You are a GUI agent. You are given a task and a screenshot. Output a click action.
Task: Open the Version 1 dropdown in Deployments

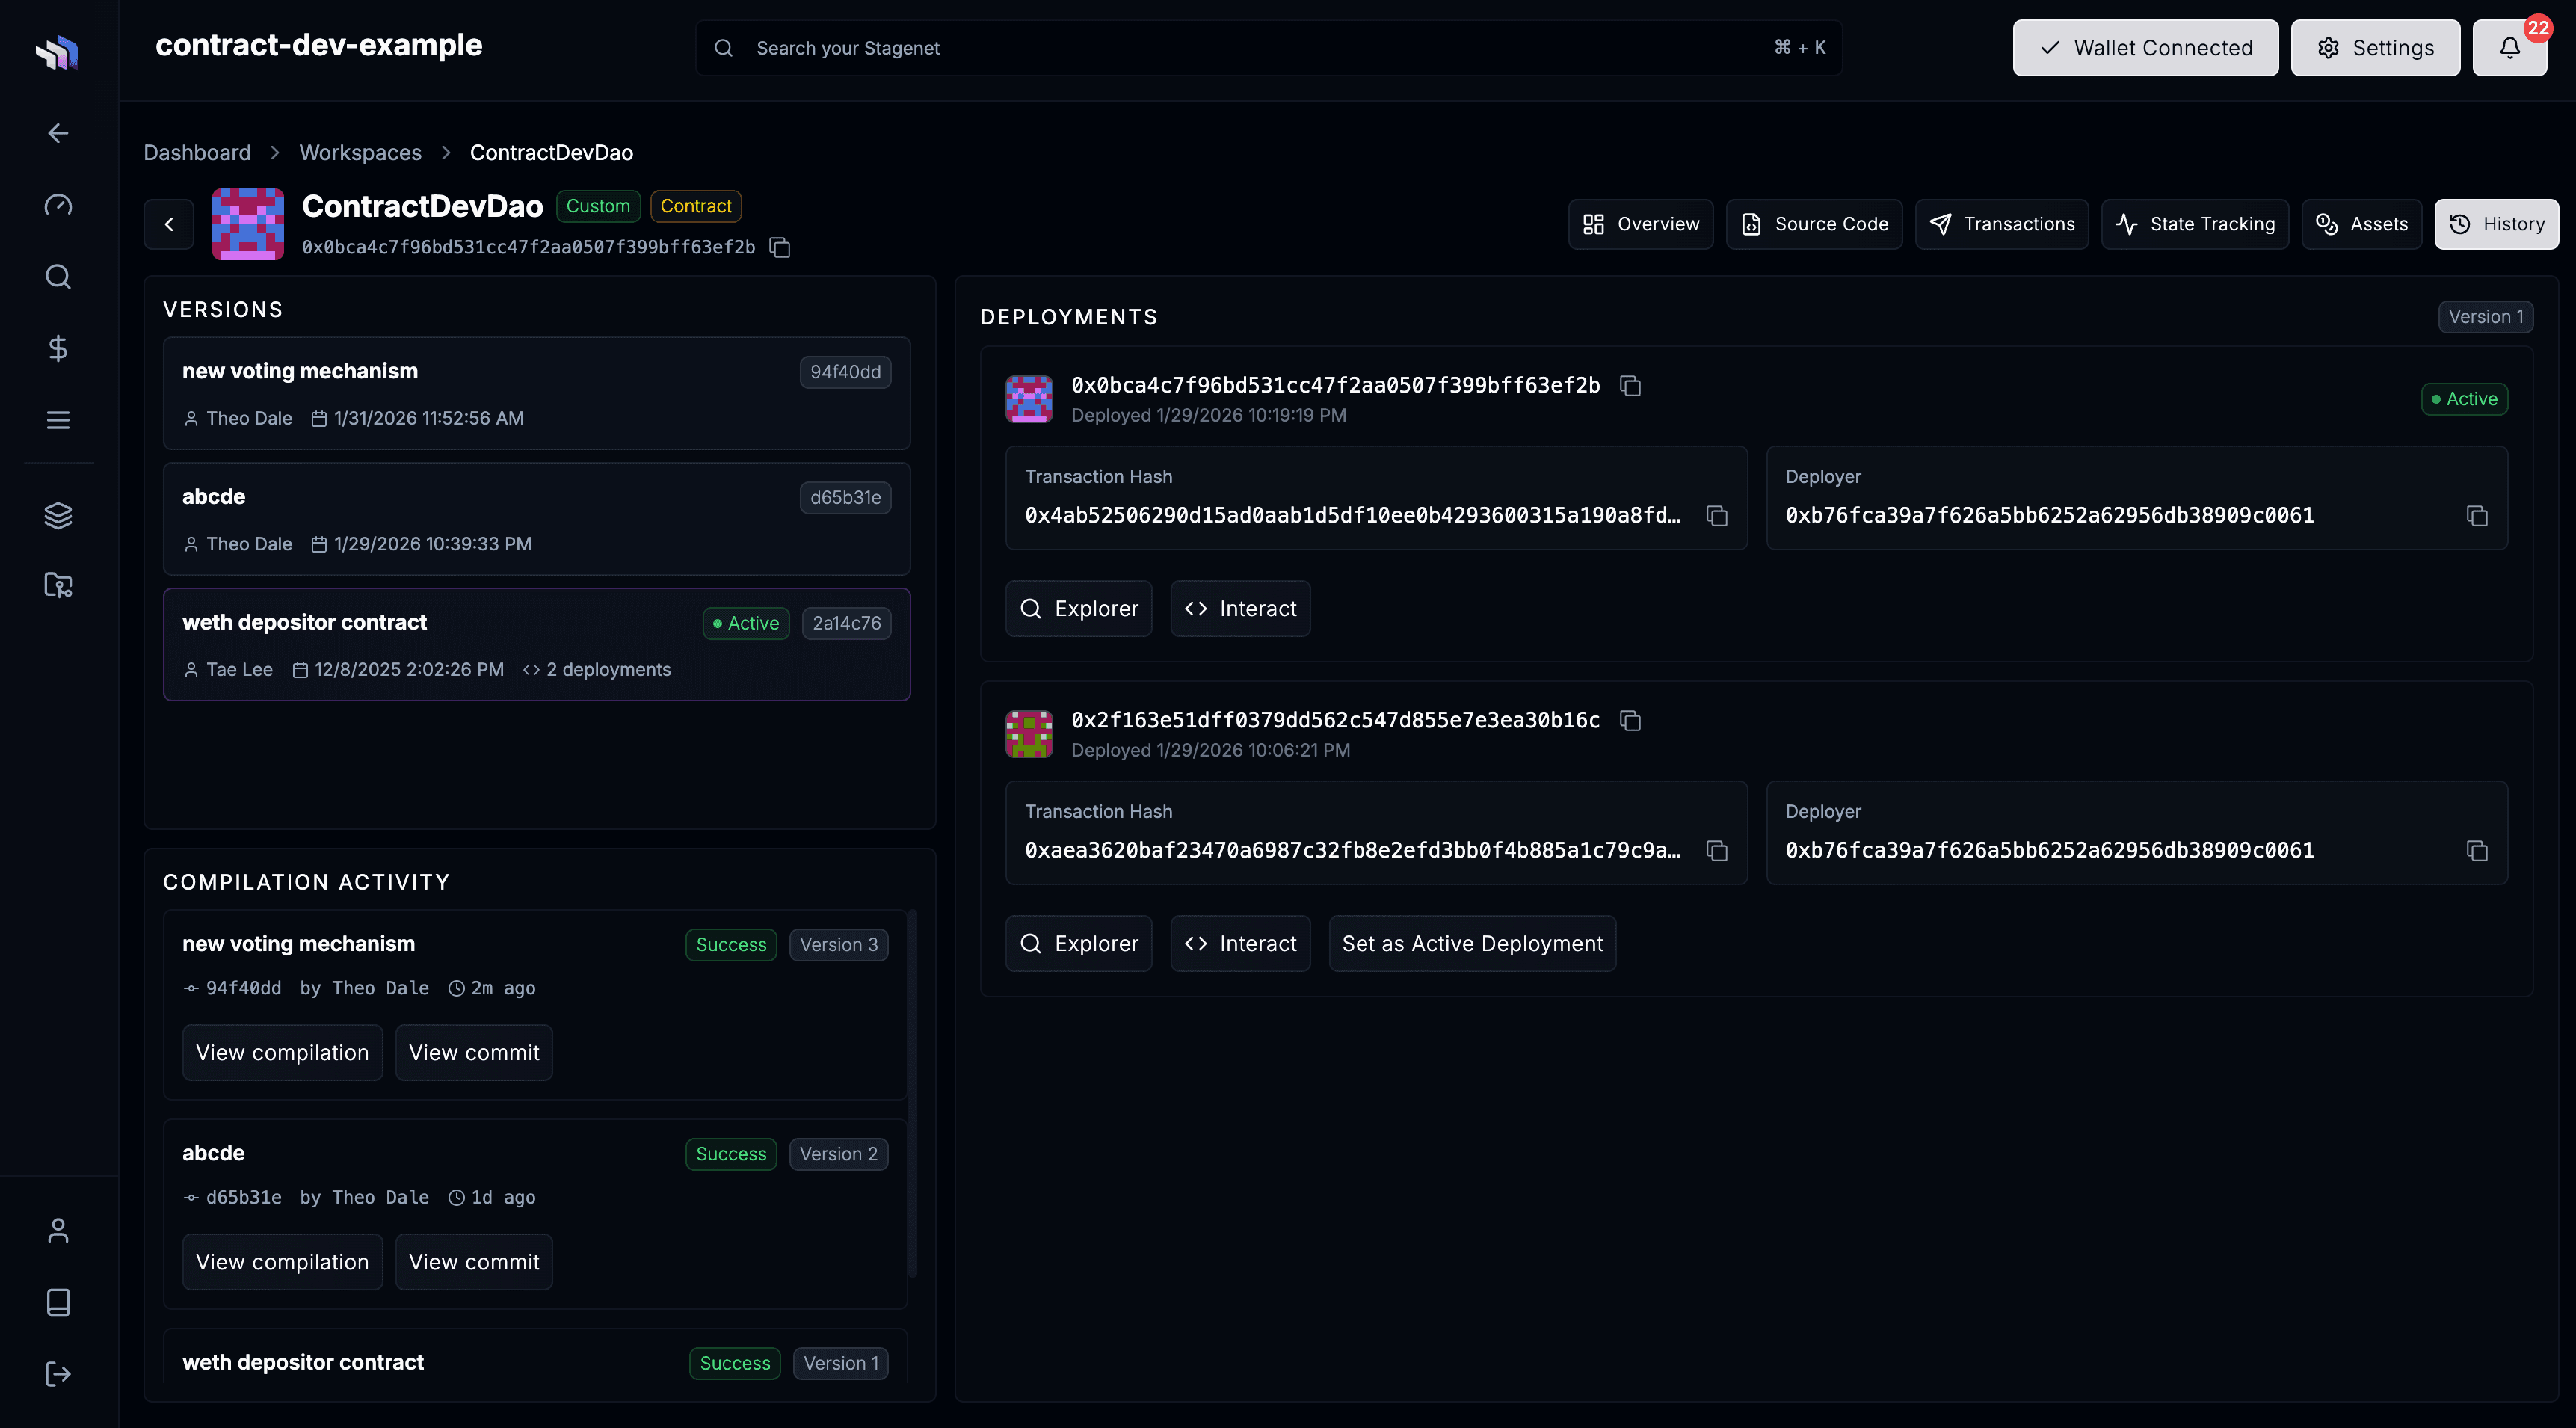2486,316
